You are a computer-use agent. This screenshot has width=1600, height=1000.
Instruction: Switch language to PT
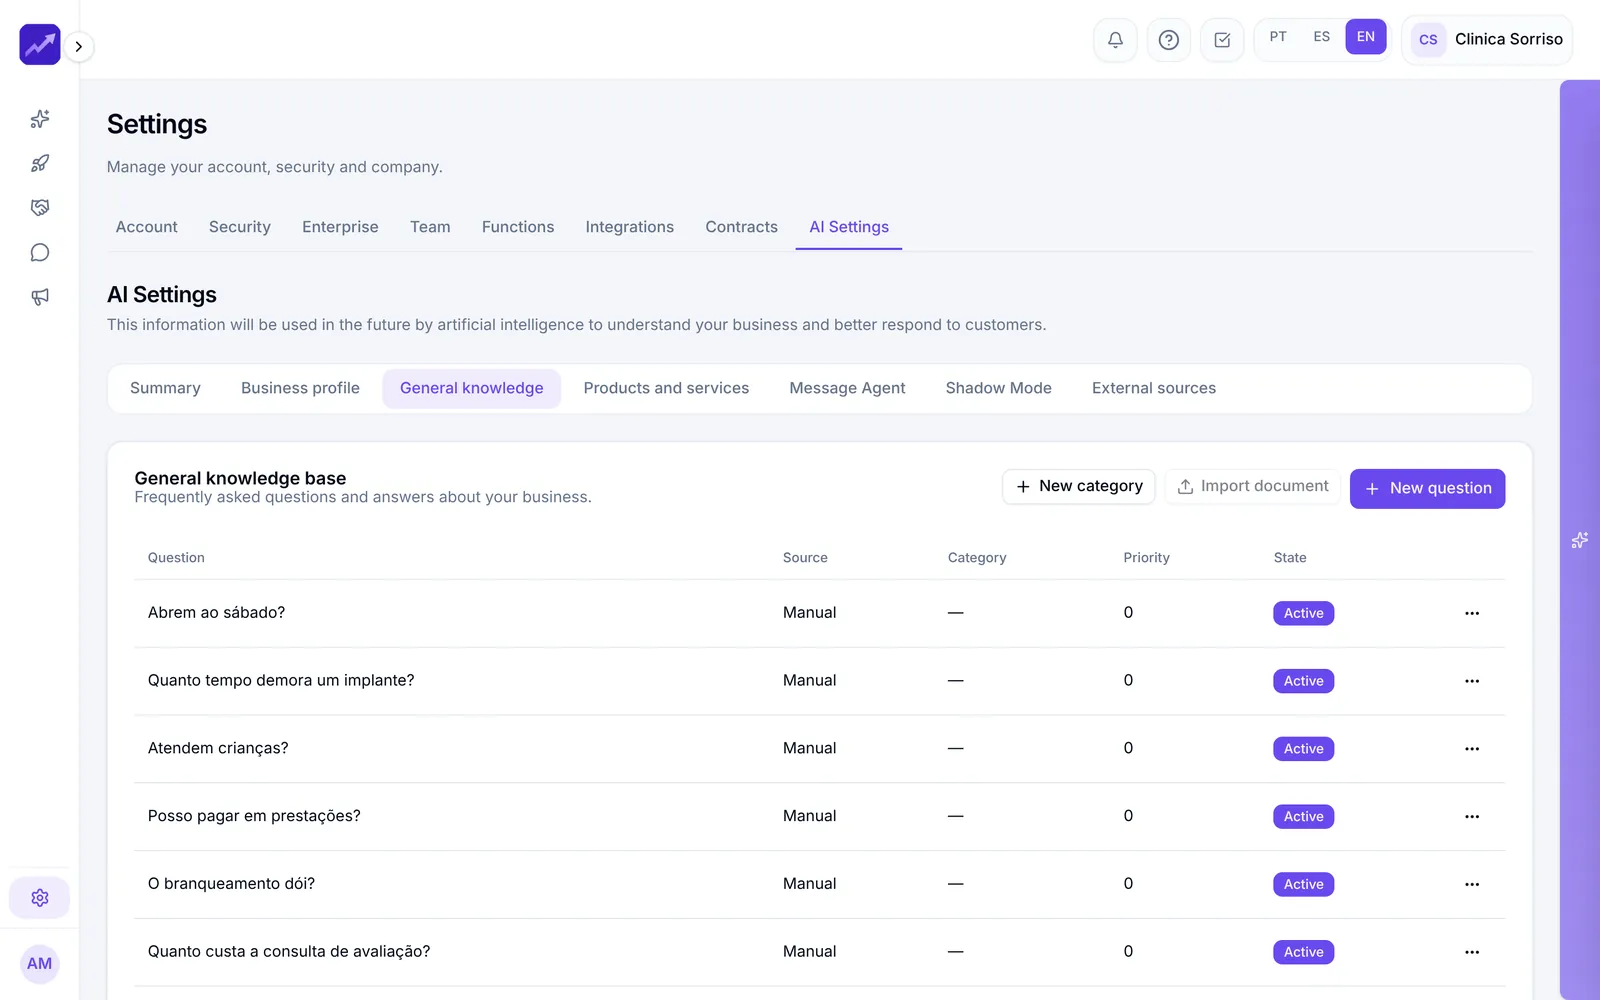1278,37
